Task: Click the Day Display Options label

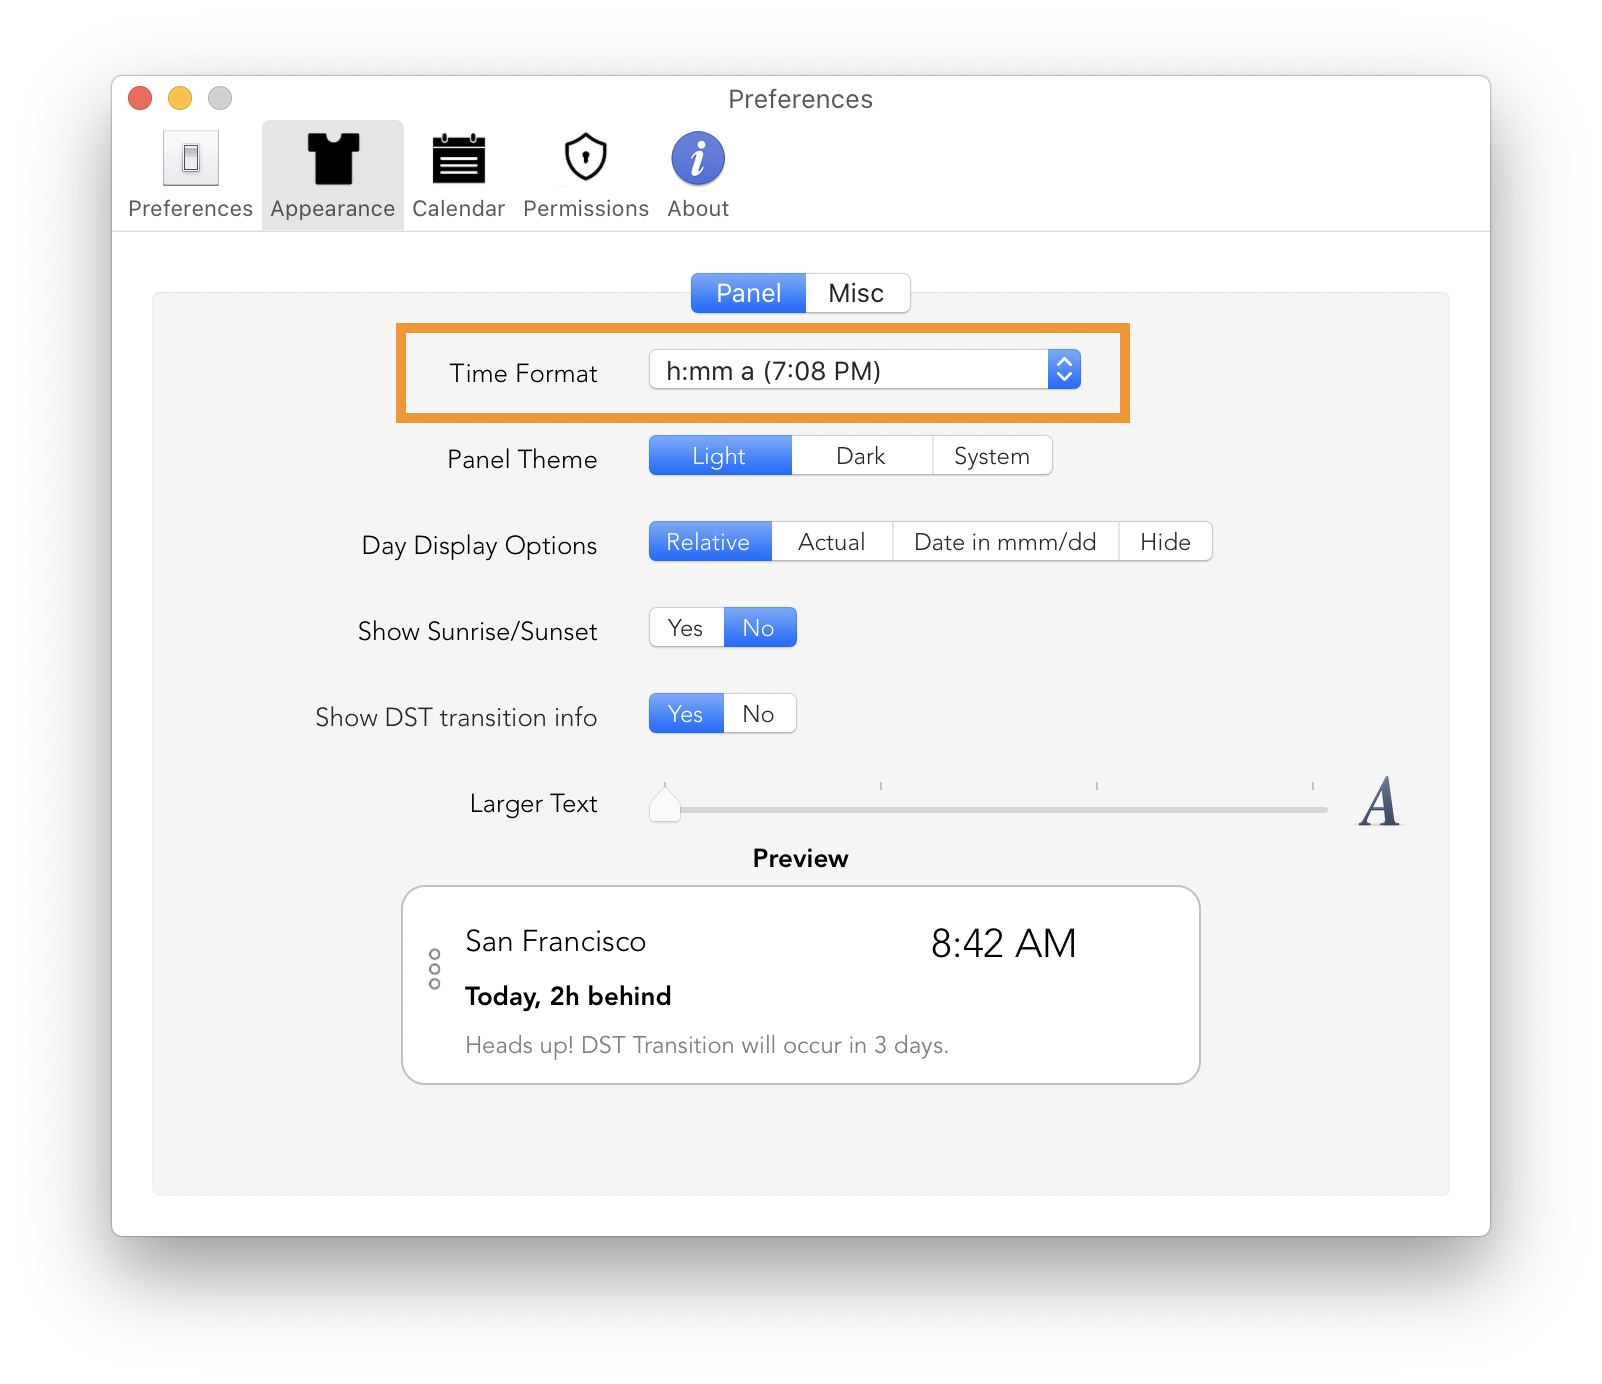Action: pos(479,546)
